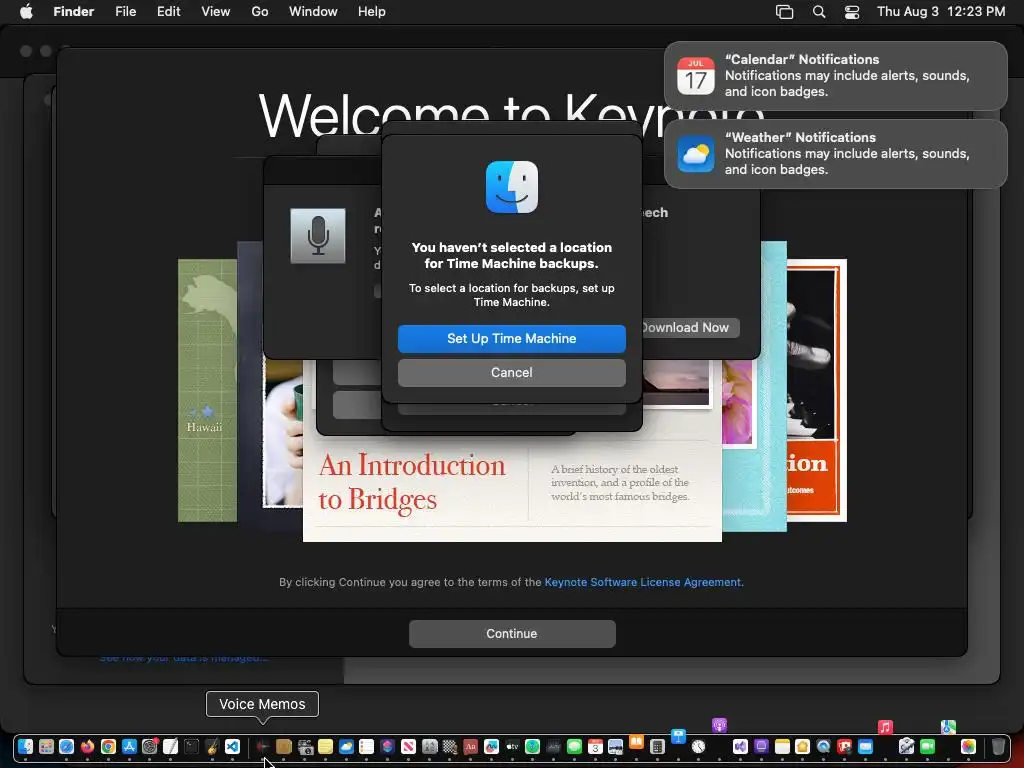
Task: Open Messages from the Dock
Action: 574,746
